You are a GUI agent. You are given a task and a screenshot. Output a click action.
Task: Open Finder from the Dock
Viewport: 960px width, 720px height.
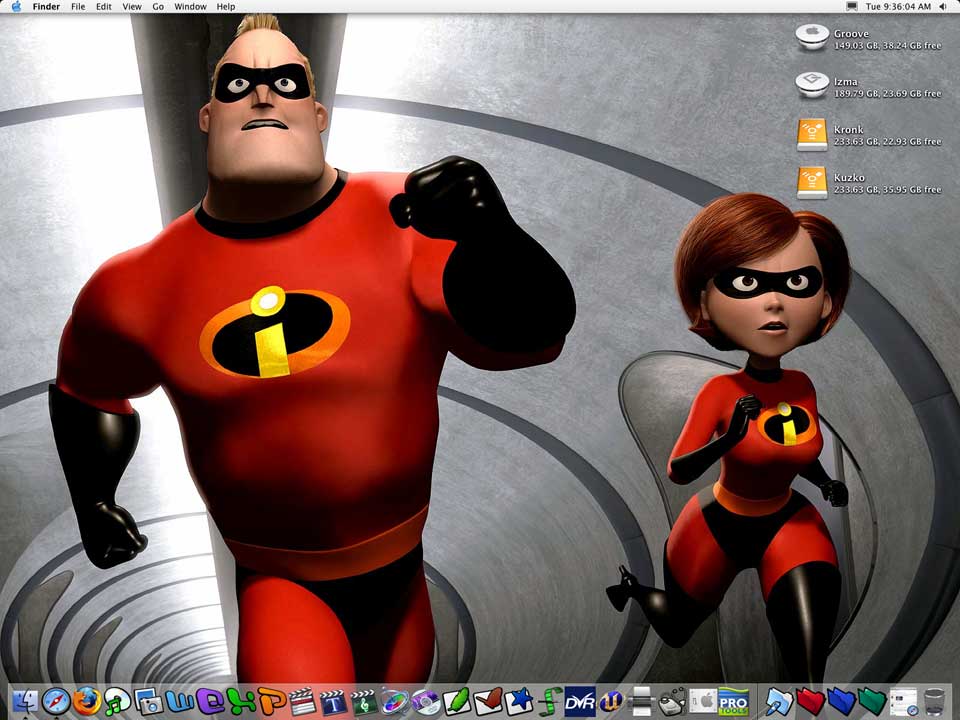click(x=26, y=701)
